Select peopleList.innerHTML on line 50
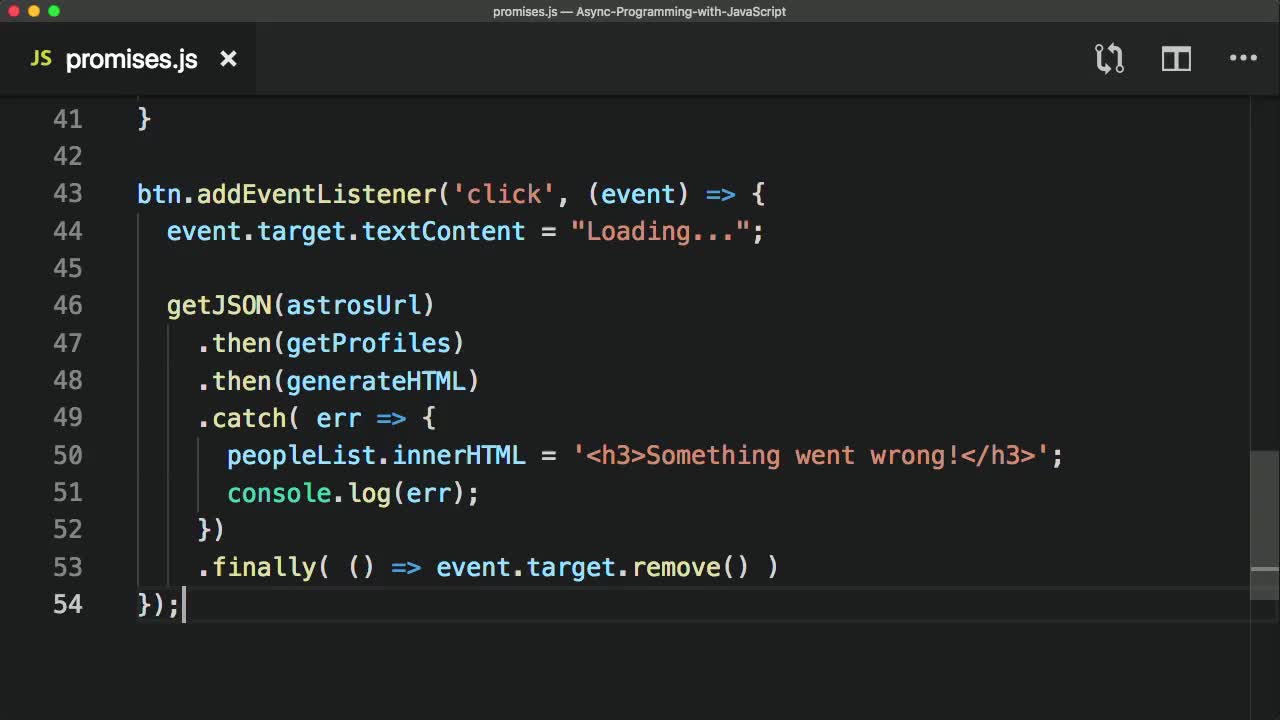The height and width of the screenshot is (720, 1280). (x=375, y=455)
